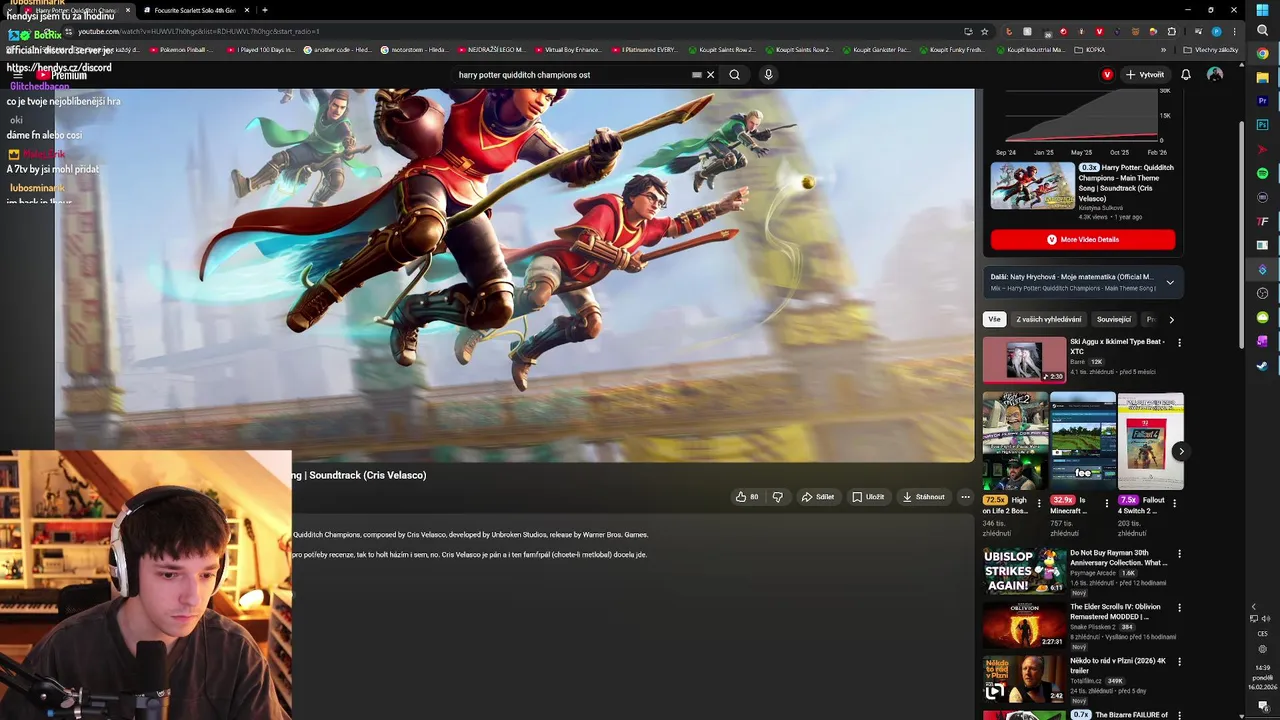Screen dimensions: 1280x720
Task: Open the KOPKA bookmarks folder
Action: coord(1091,49)
